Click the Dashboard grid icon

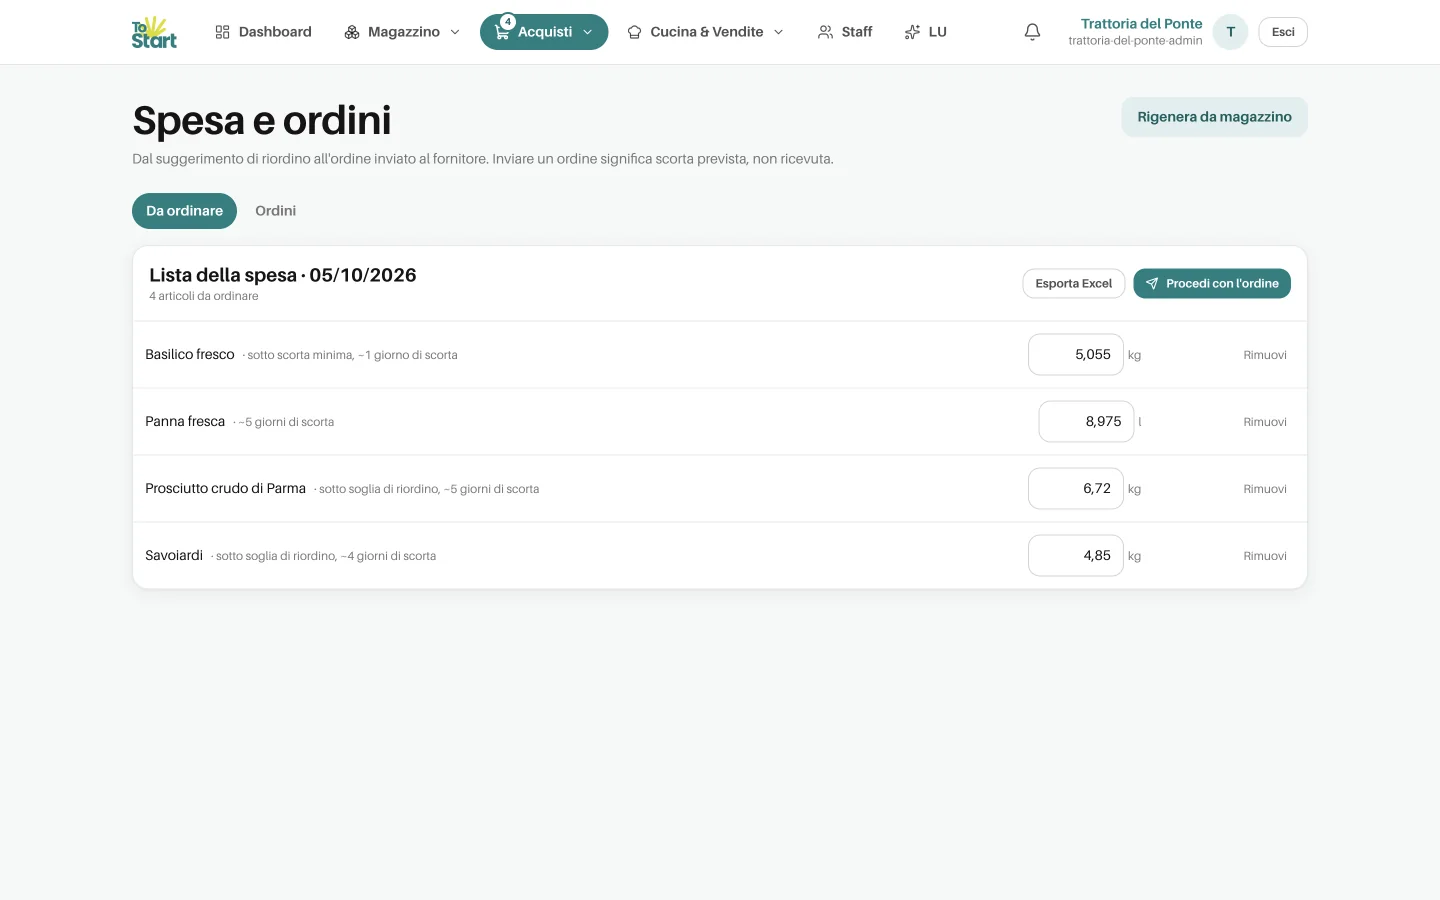pos(222,32)
